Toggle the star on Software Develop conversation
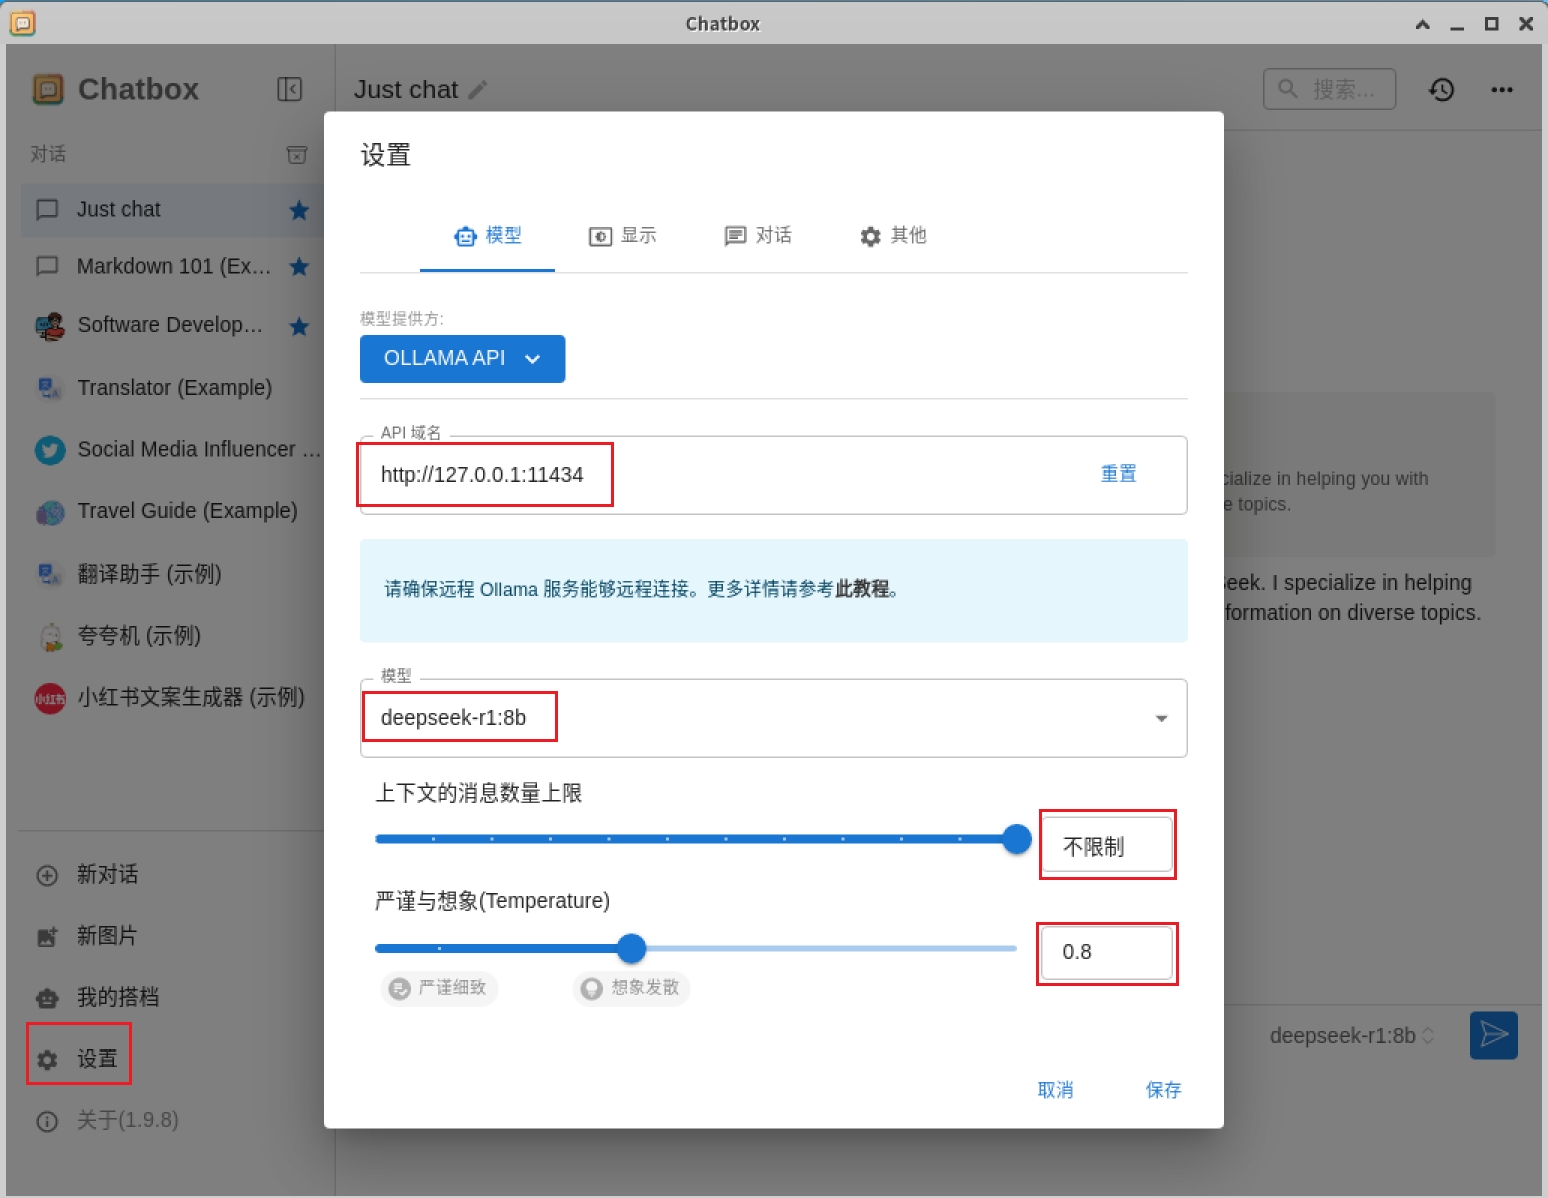The height and width of the screenshot is (1198, 1548). [299, 326]
